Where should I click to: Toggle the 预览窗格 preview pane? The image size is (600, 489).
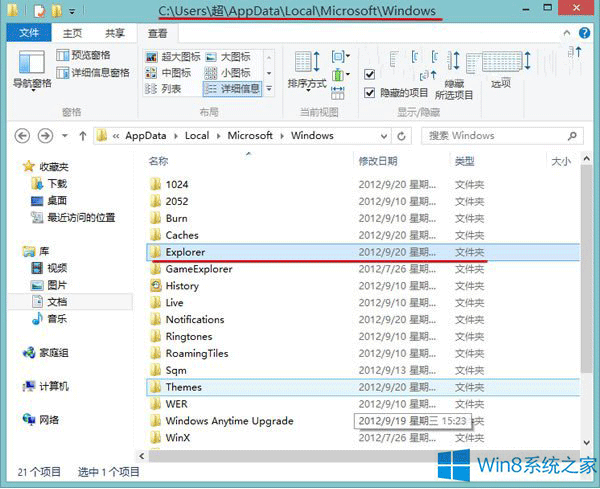pyautogui.click(x=83, y=55)
